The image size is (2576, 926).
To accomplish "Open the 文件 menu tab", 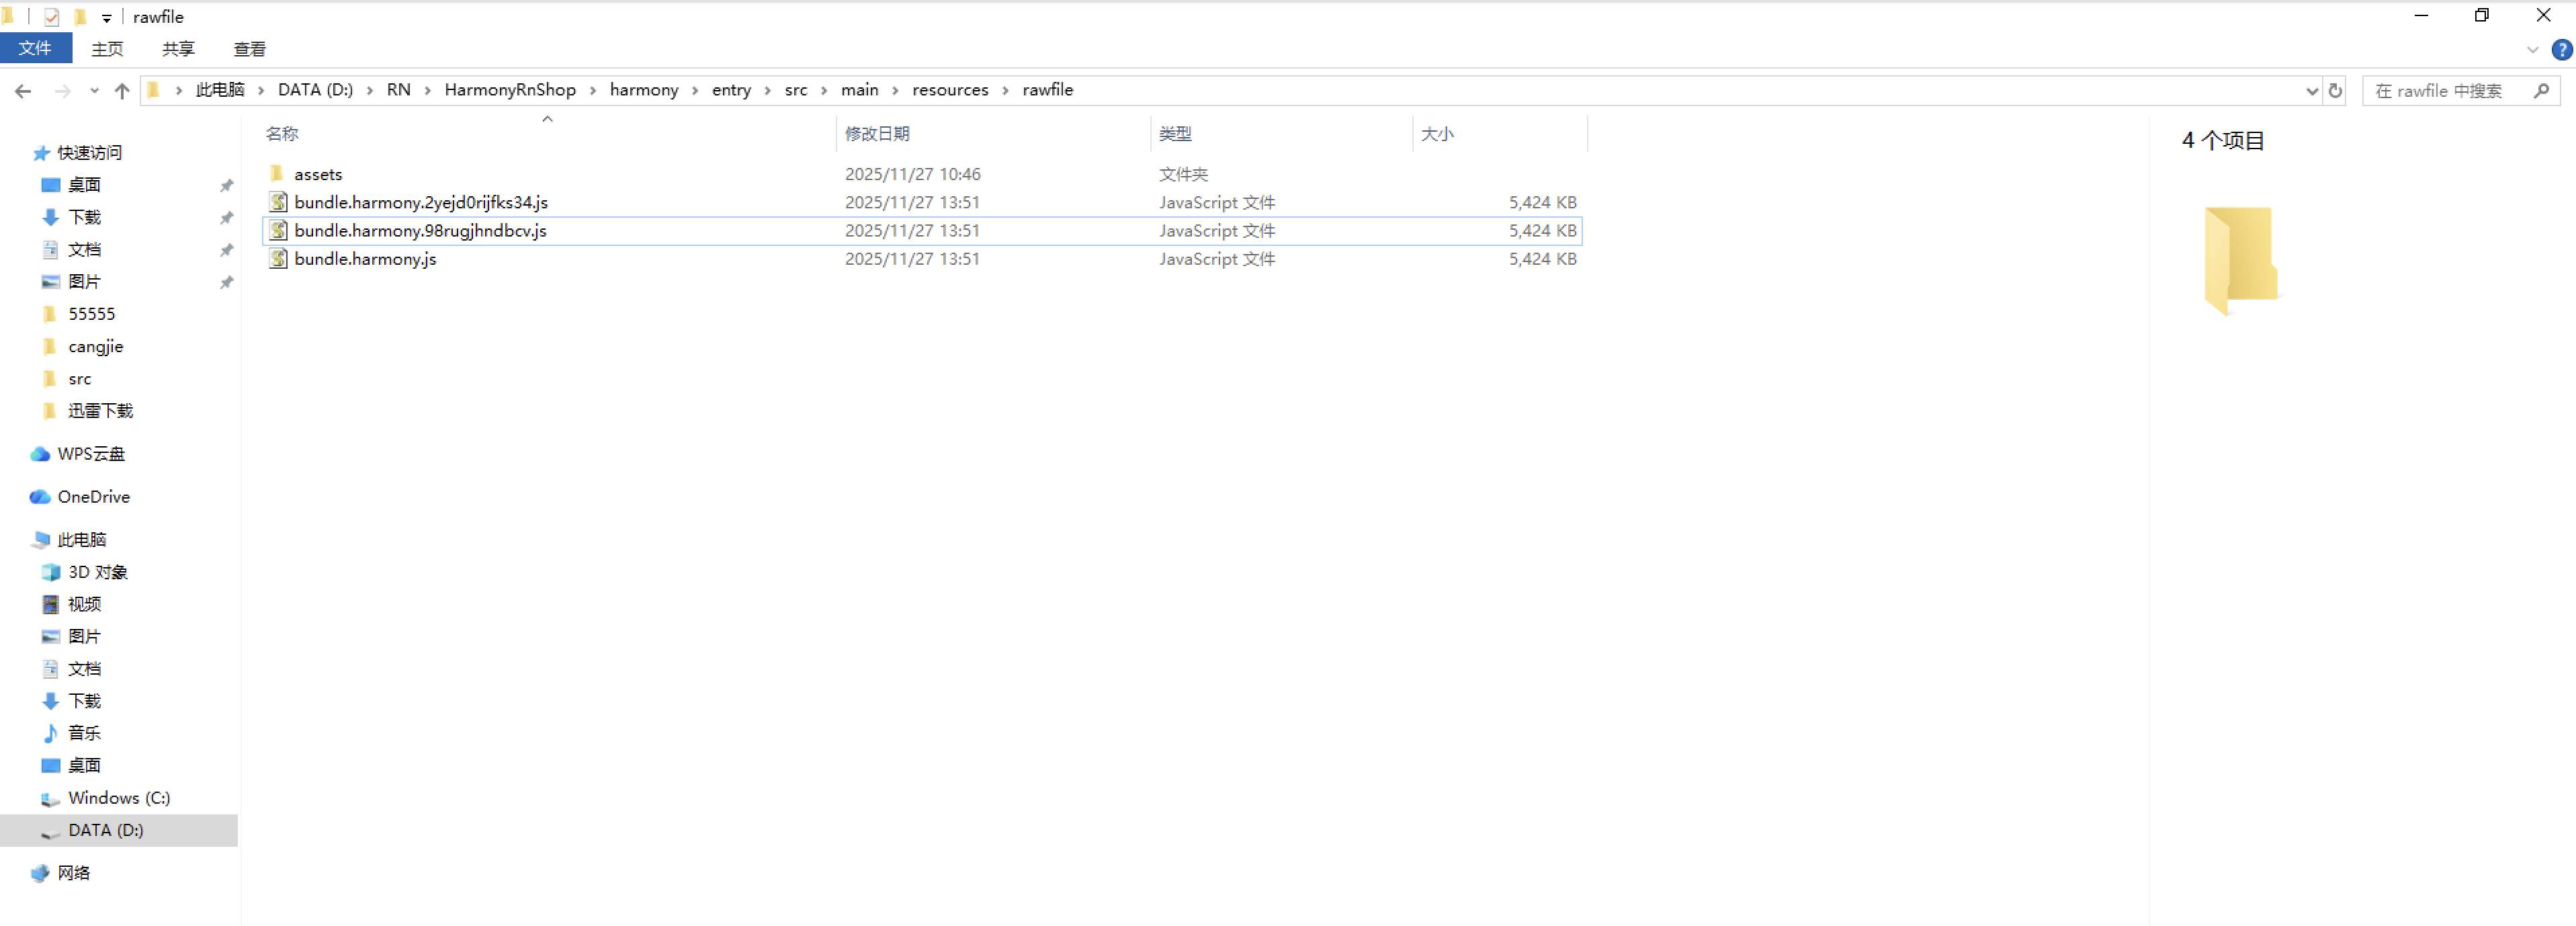I will click(x=35, y=48).
